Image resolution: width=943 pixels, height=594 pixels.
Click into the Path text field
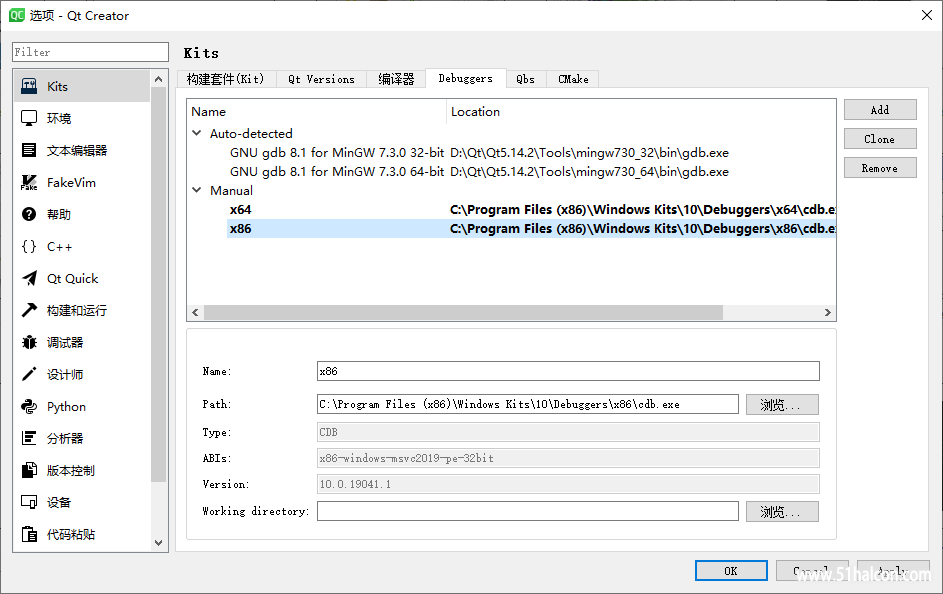pyautogui.click(x=527, y=404)
